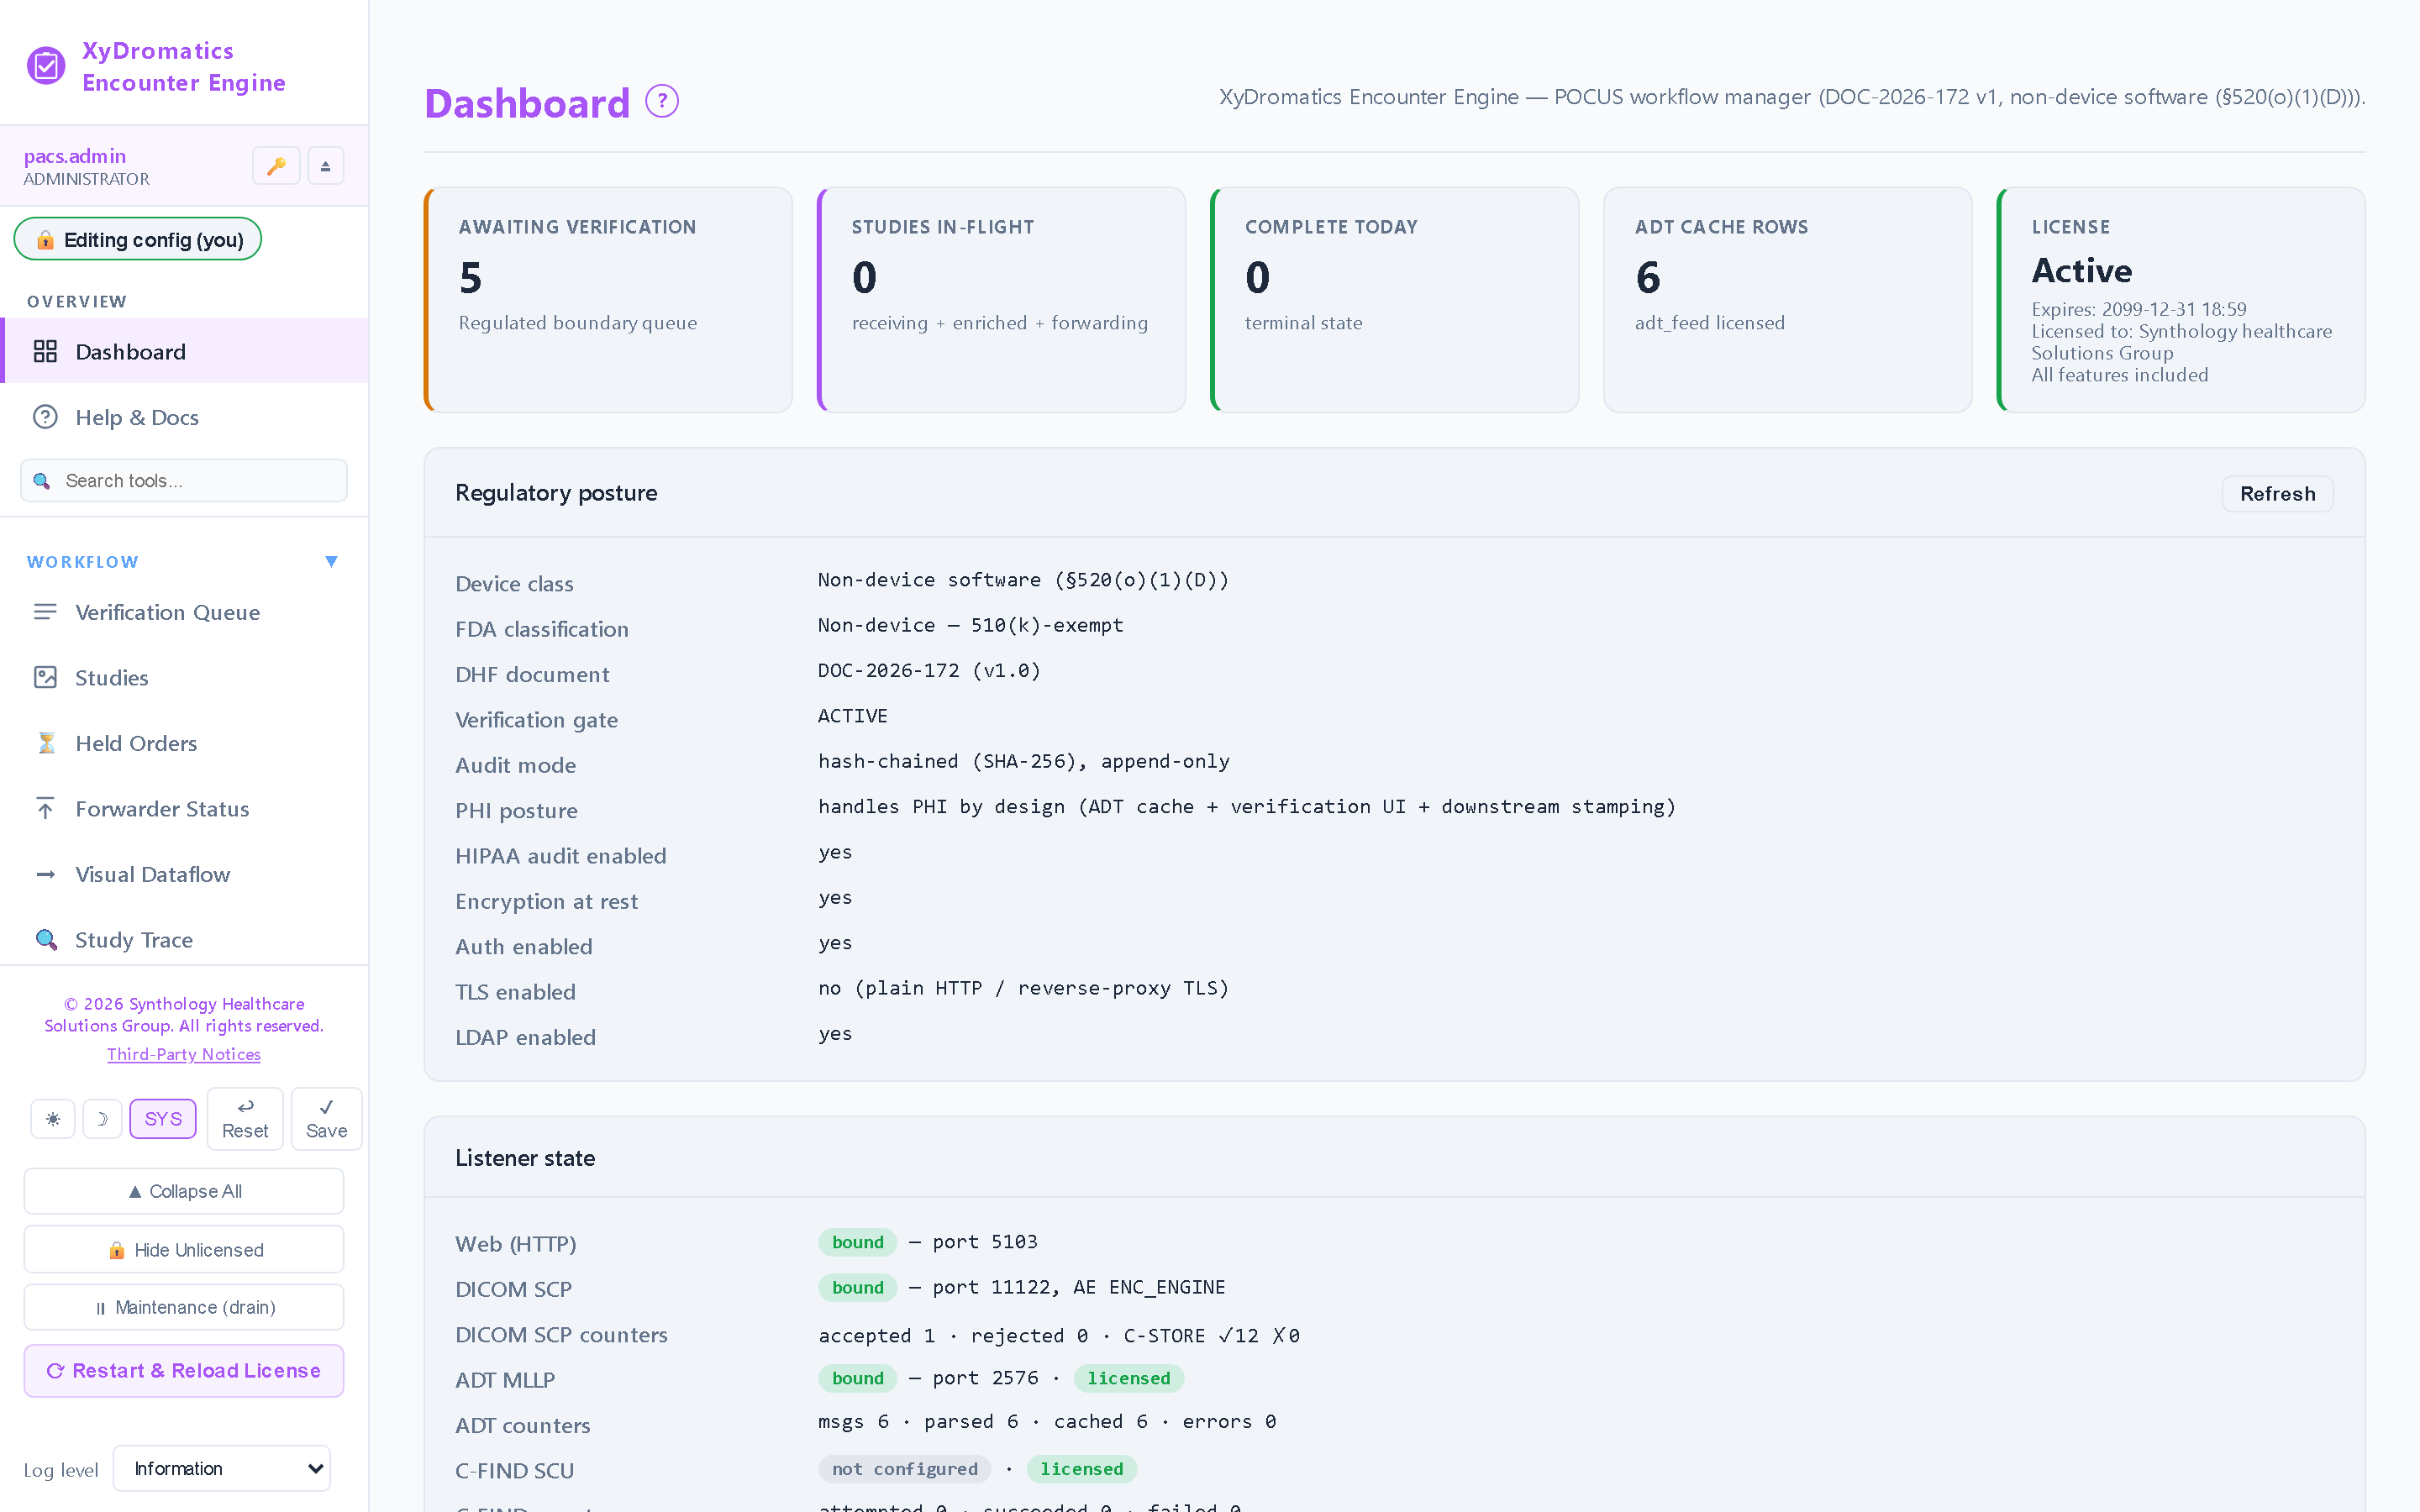
Task: Toggle Hide Unlicensed tools
Action: tap(184, 1250)
